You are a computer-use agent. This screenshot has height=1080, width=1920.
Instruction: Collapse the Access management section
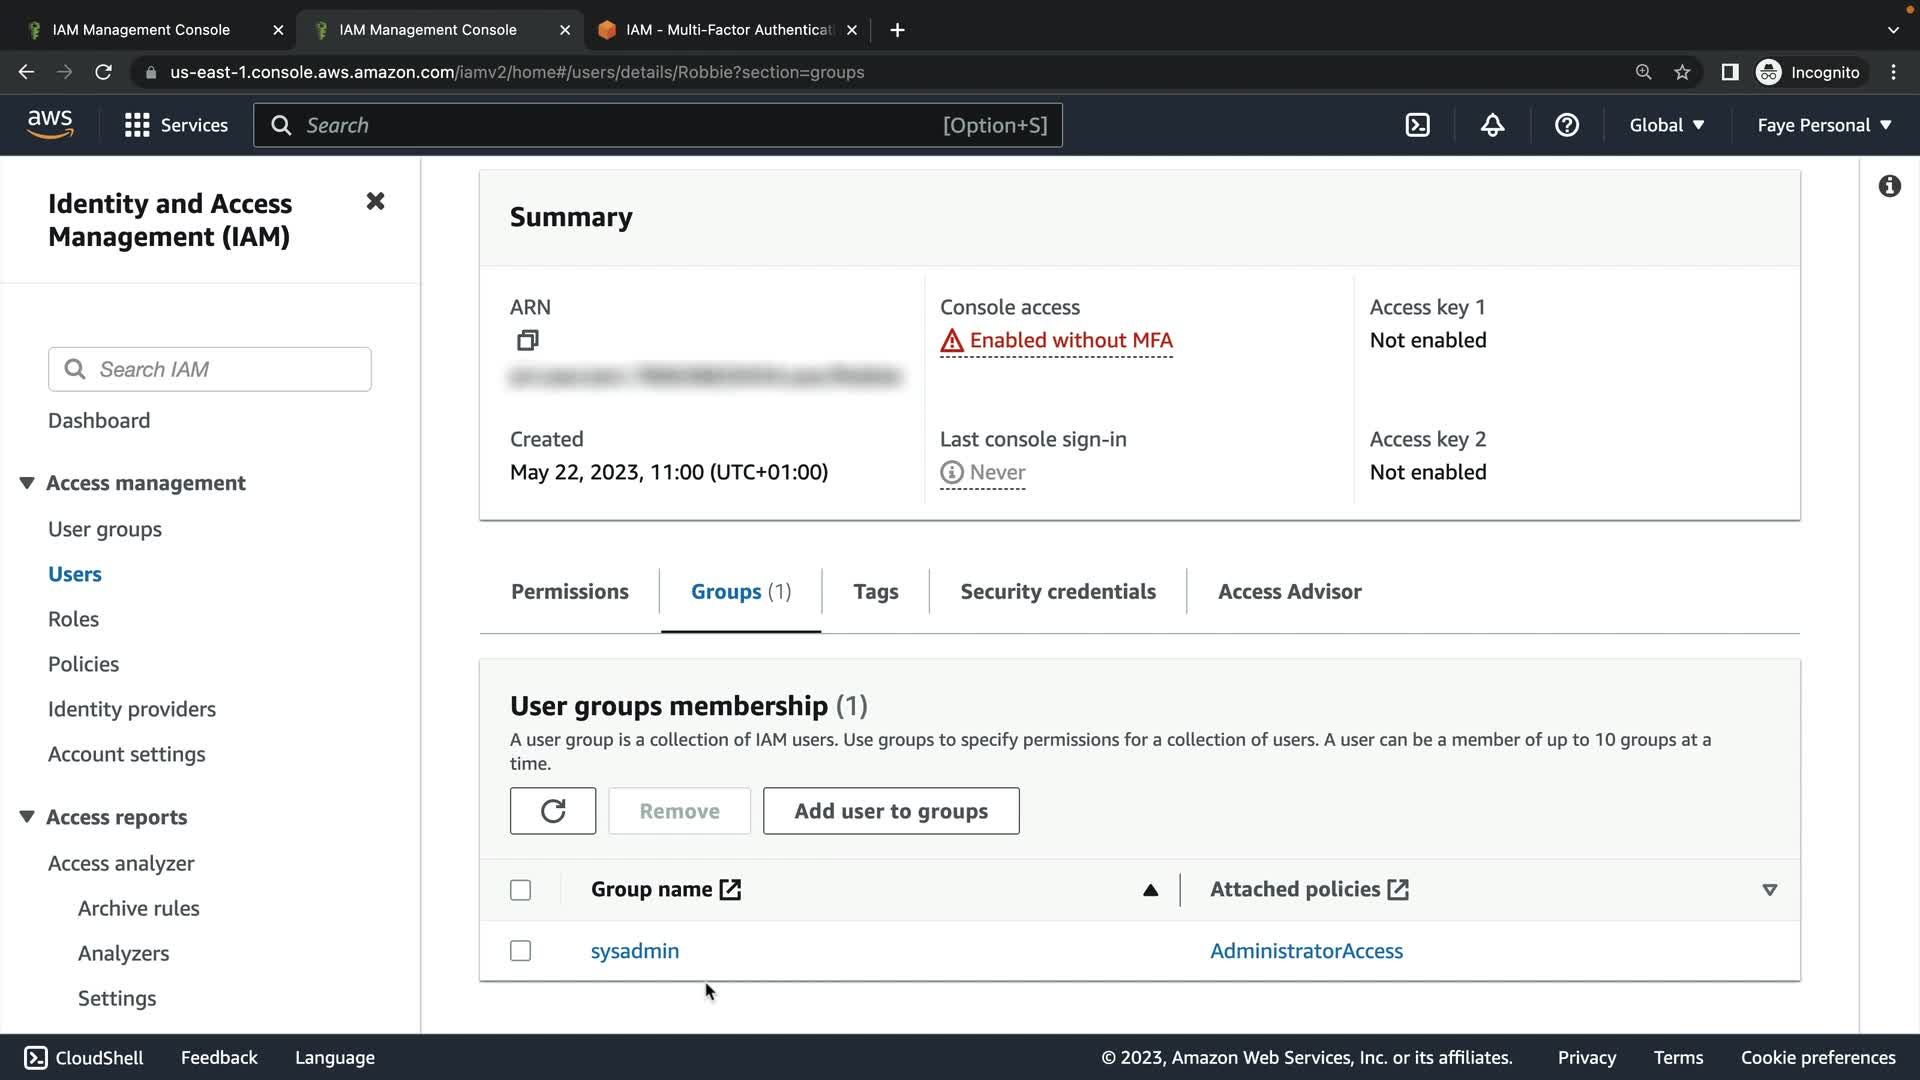click(x=27, y=483)
